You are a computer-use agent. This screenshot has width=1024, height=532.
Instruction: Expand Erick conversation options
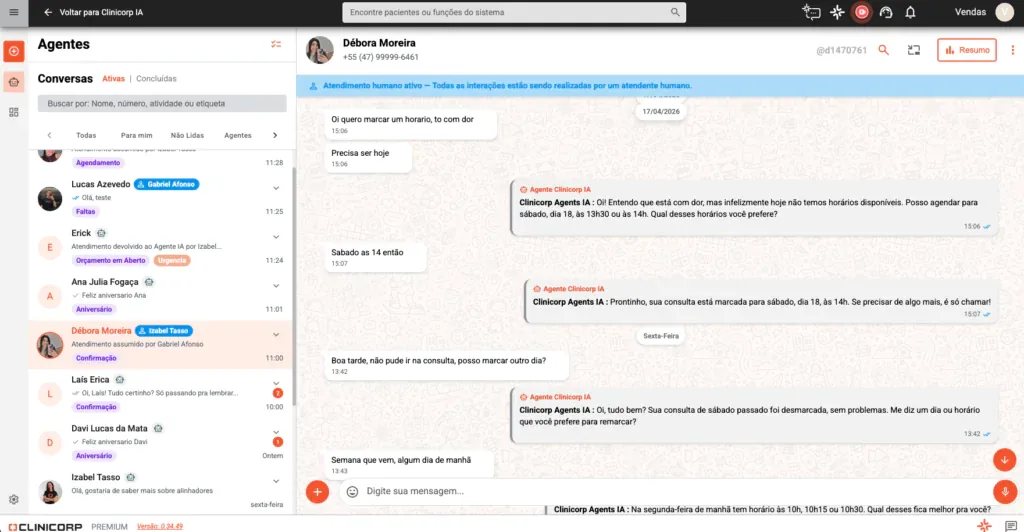(x=276, y=237)
